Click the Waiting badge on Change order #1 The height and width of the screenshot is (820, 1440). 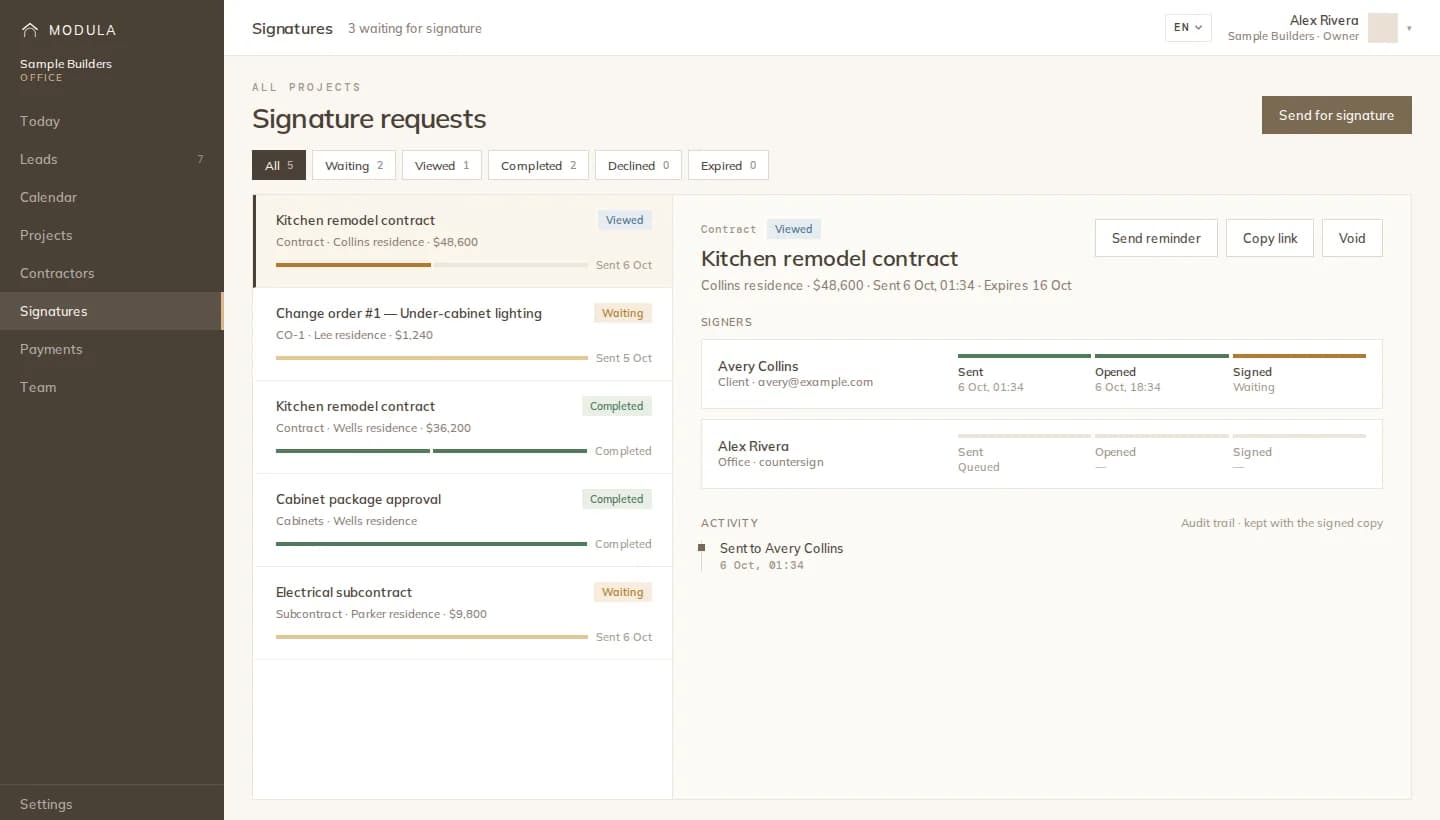(622, 313)
